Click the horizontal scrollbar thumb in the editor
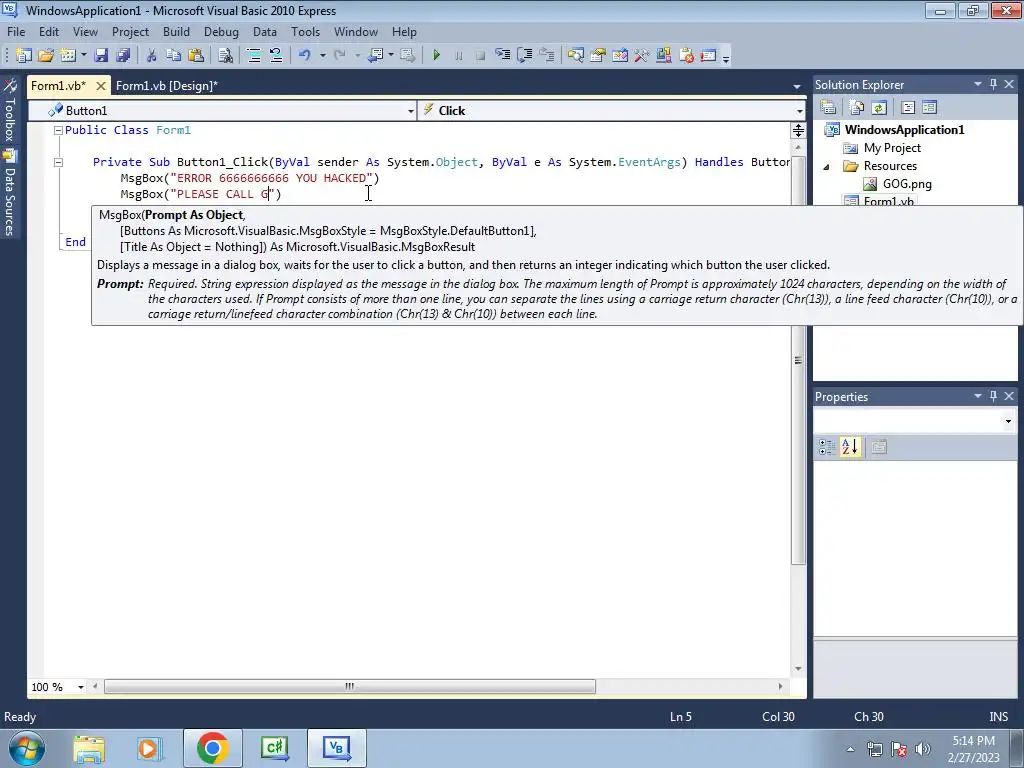The height and width of the screenshot is (768, 1024). 350,686
